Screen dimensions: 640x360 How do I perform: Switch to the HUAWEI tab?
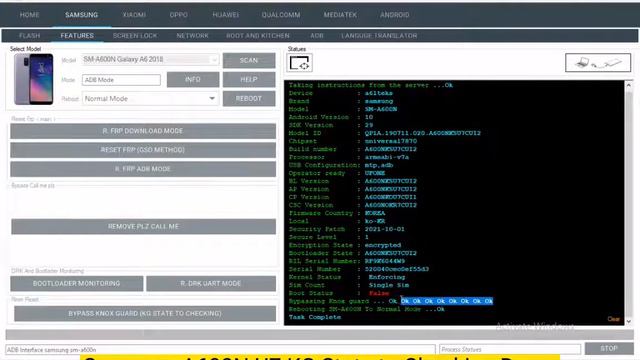pyautogui.click(x=226, y=15)
